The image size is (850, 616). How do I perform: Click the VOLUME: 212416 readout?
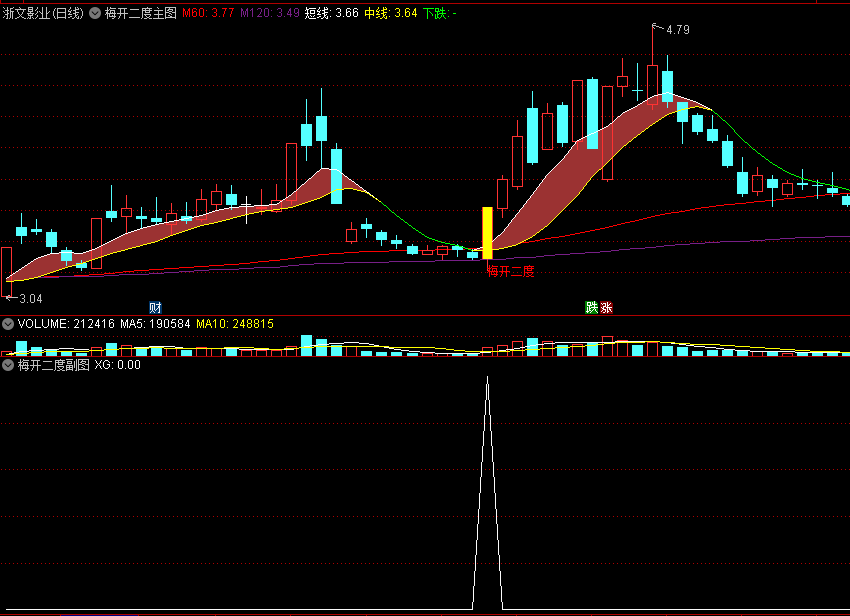click(66, 324)
